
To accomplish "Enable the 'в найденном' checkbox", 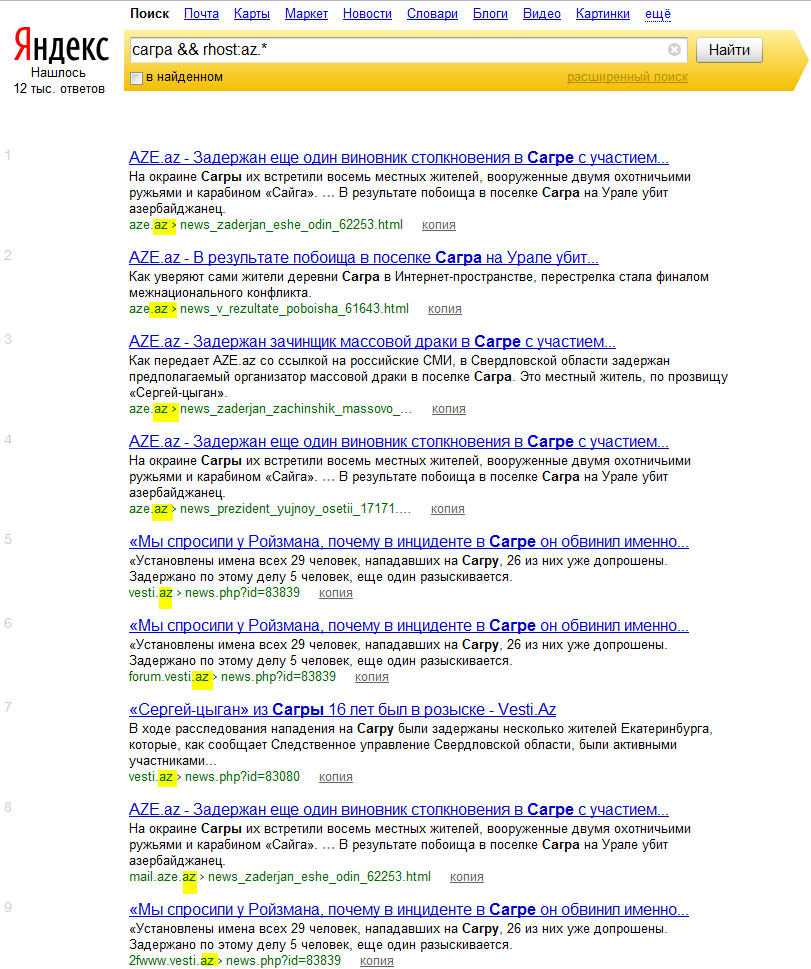I will click(x=136, y=78).
